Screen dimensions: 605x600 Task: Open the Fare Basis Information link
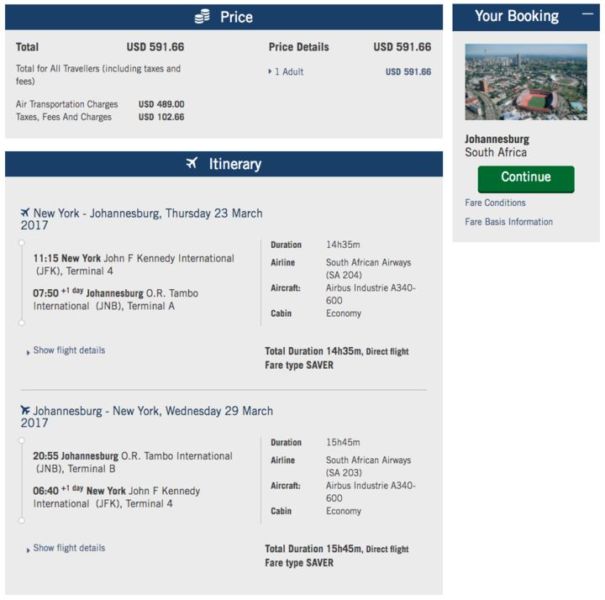(509, 222)
